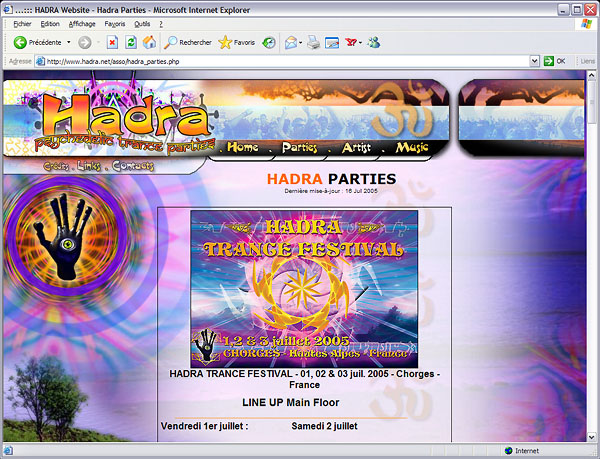
Task: Open the ? help menu
Action: [x=161, y=24]
